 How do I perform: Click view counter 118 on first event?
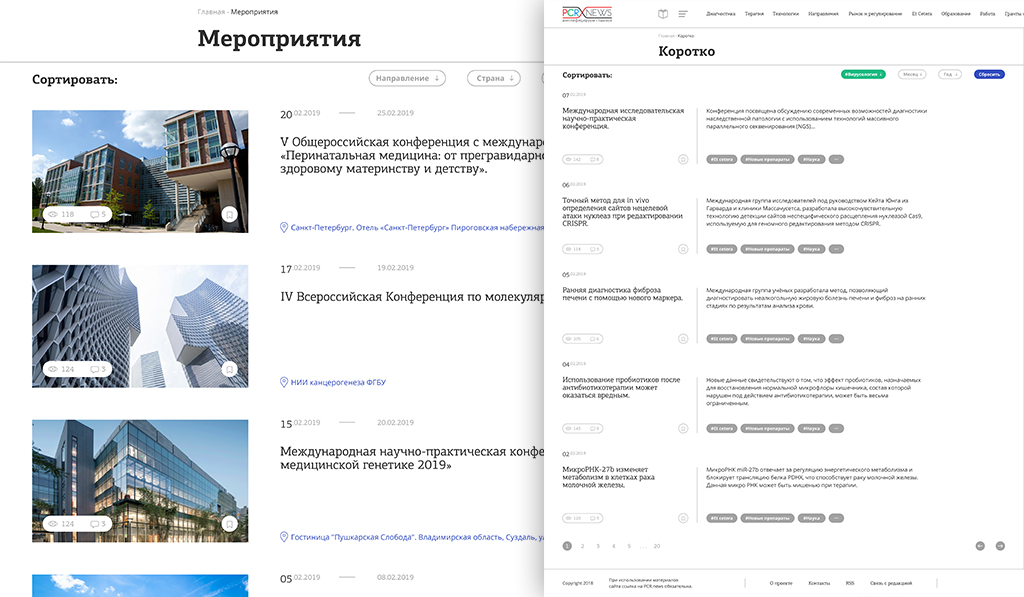click(62, 214)
